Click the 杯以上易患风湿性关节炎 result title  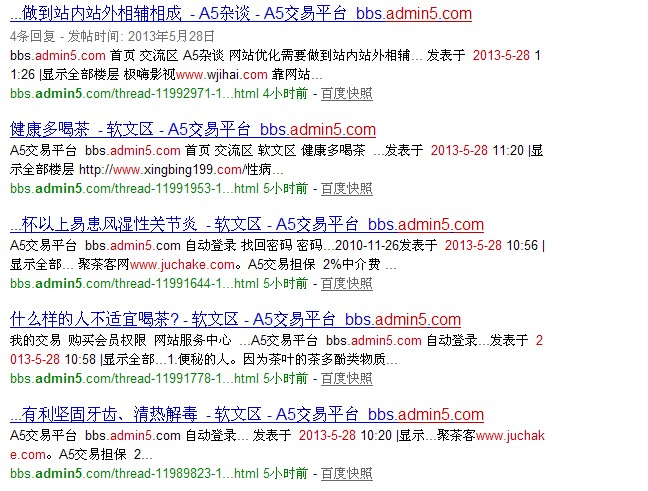click(246, 224)
